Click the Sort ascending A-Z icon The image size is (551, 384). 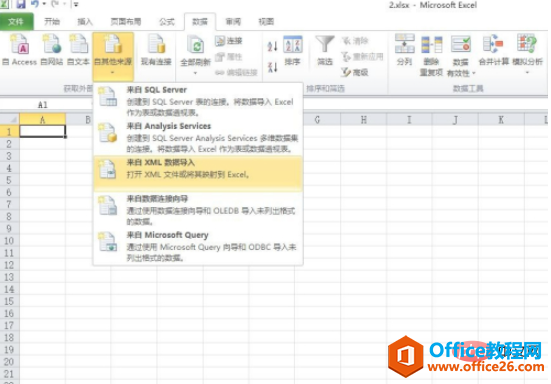coord(273,46)
